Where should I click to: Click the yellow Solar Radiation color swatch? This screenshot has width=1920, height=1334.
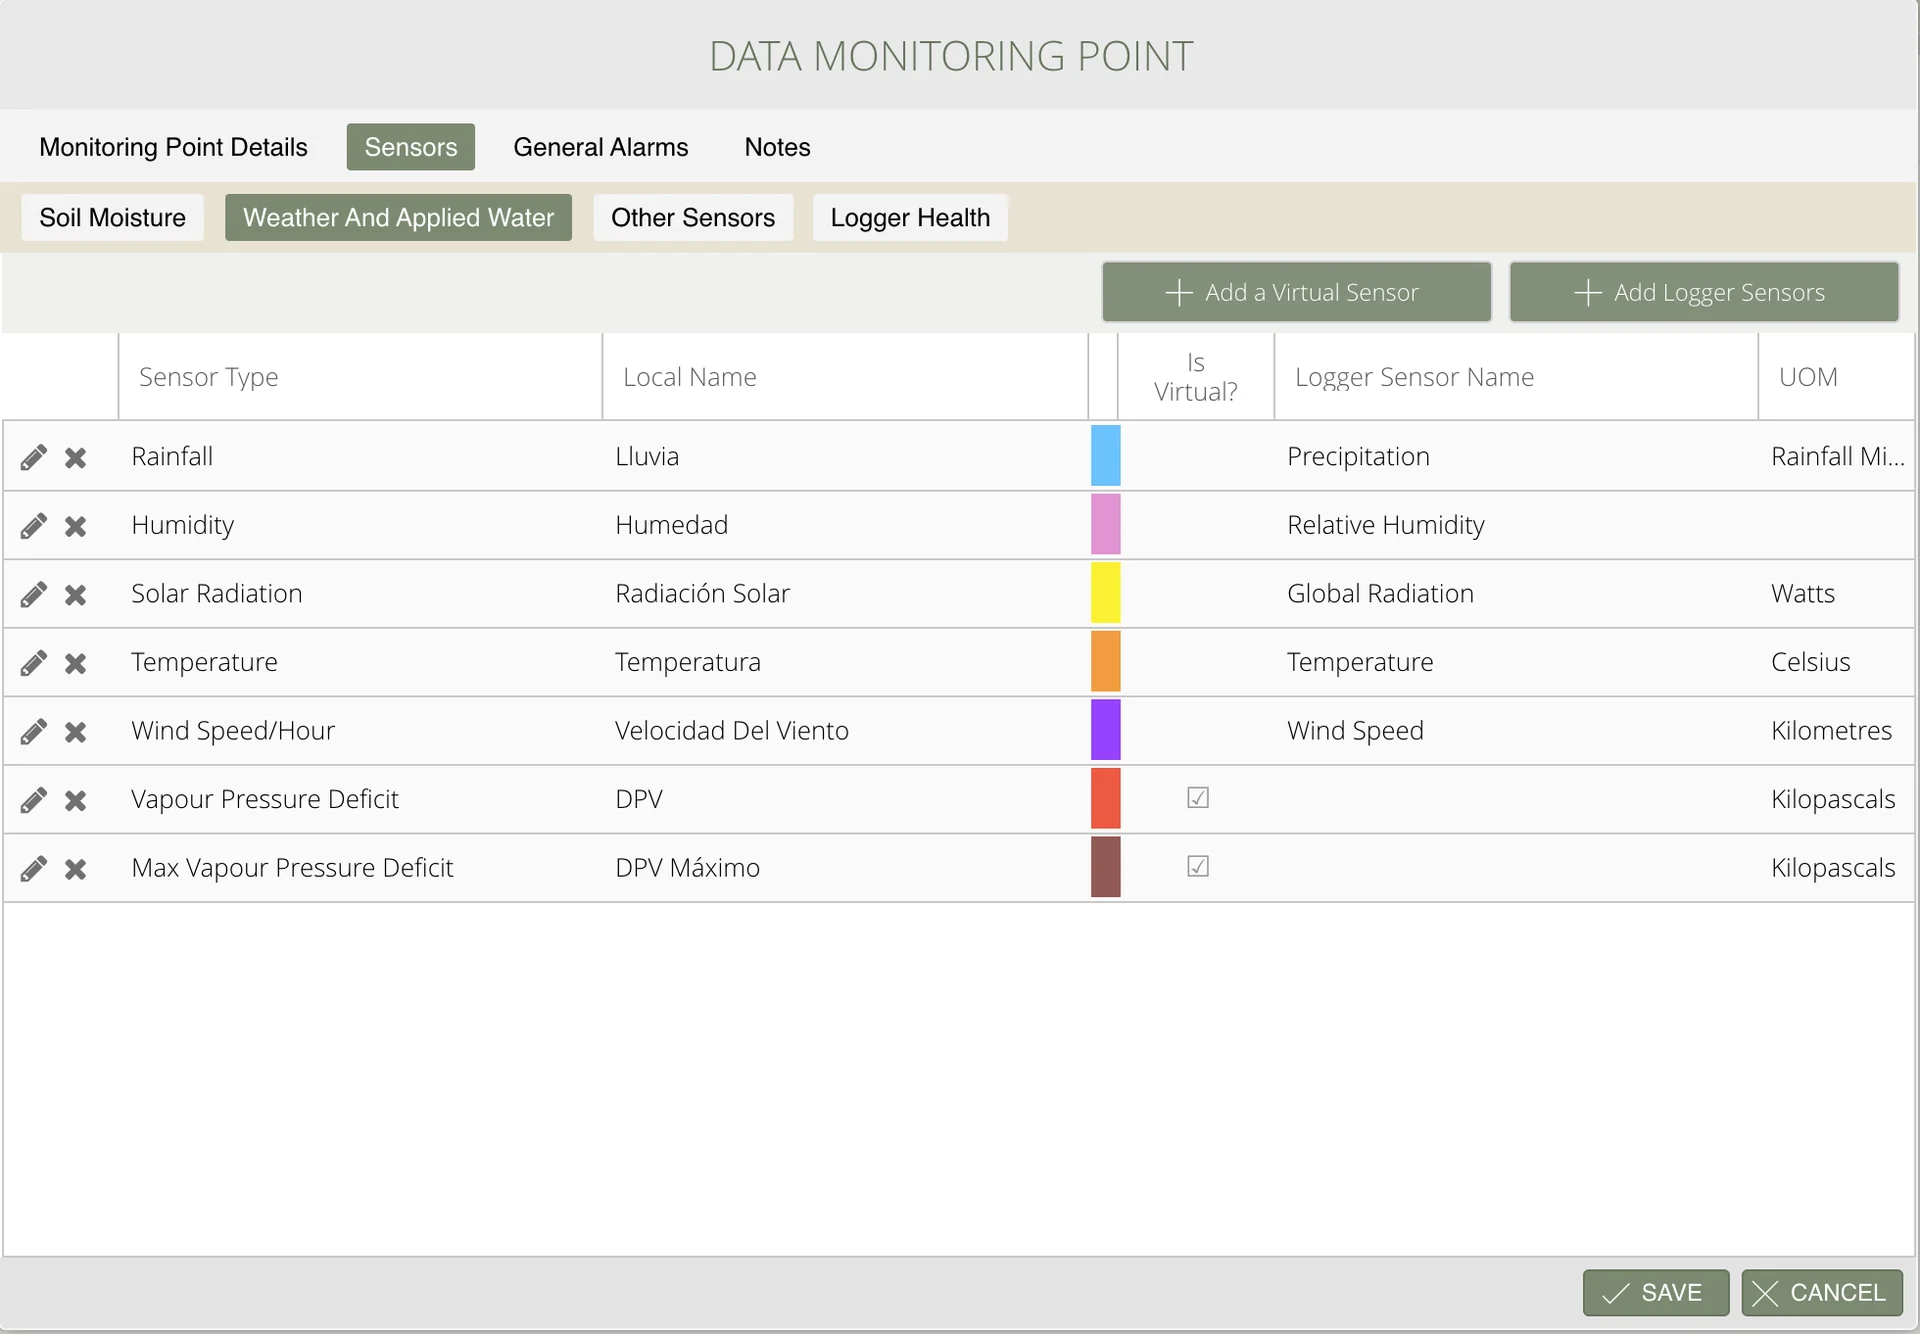click(x=1105, y=593)
